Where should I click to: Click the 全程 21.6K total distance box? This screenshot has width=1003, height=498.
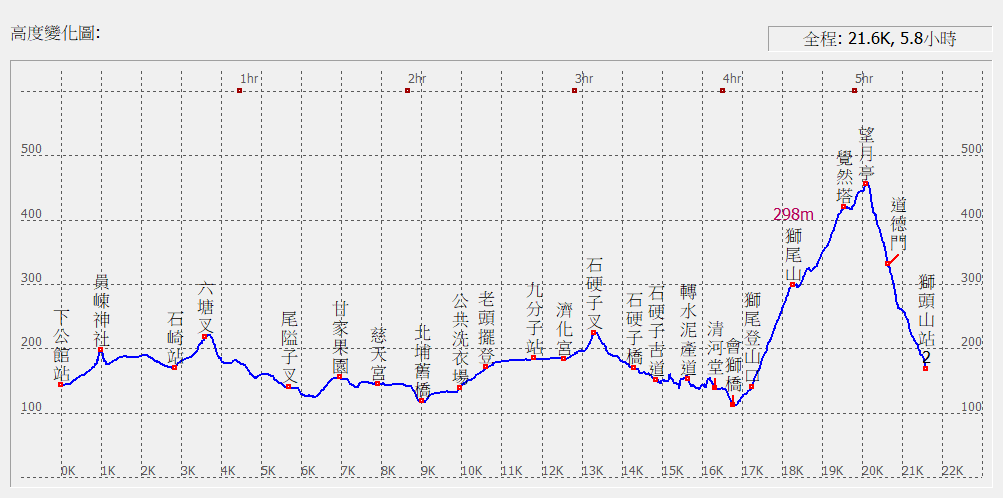pos(879,39)
